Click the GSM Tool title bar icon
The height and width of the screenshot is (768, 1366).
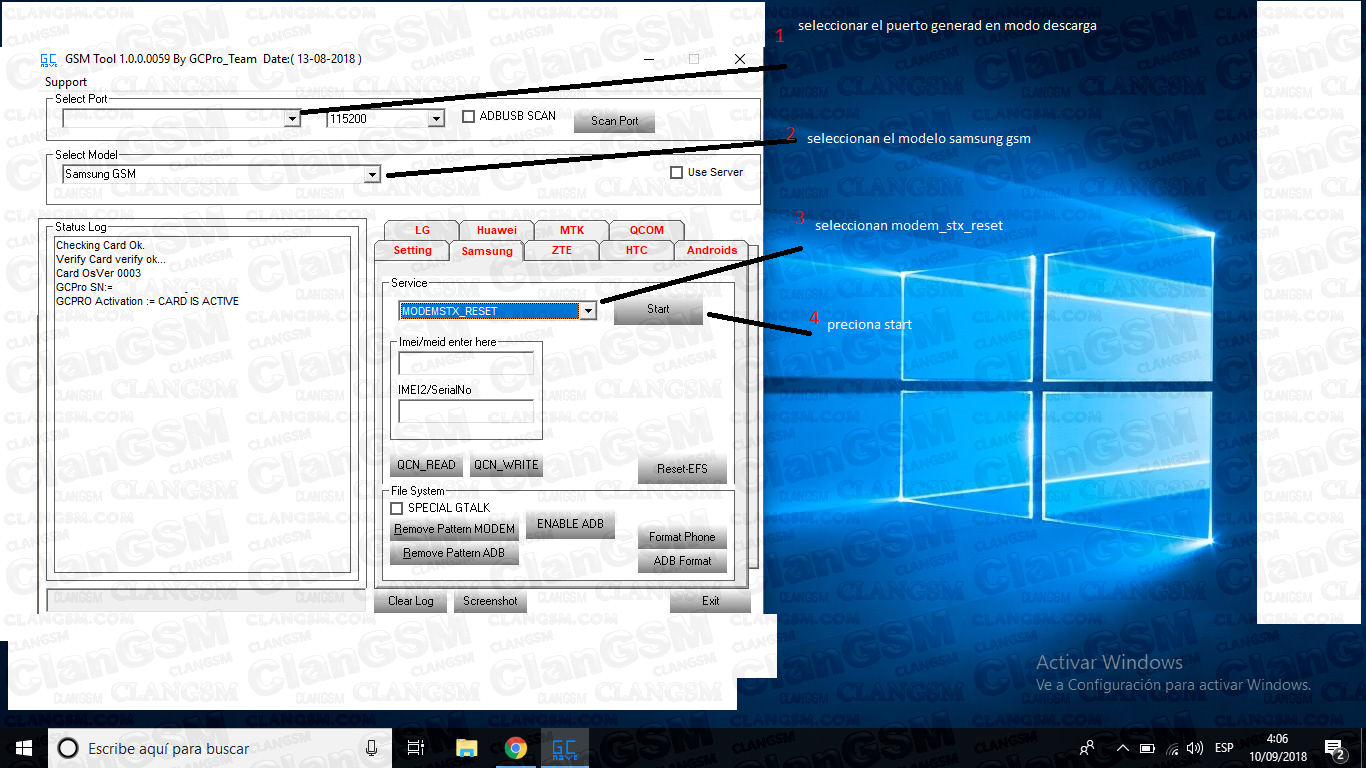48,59
